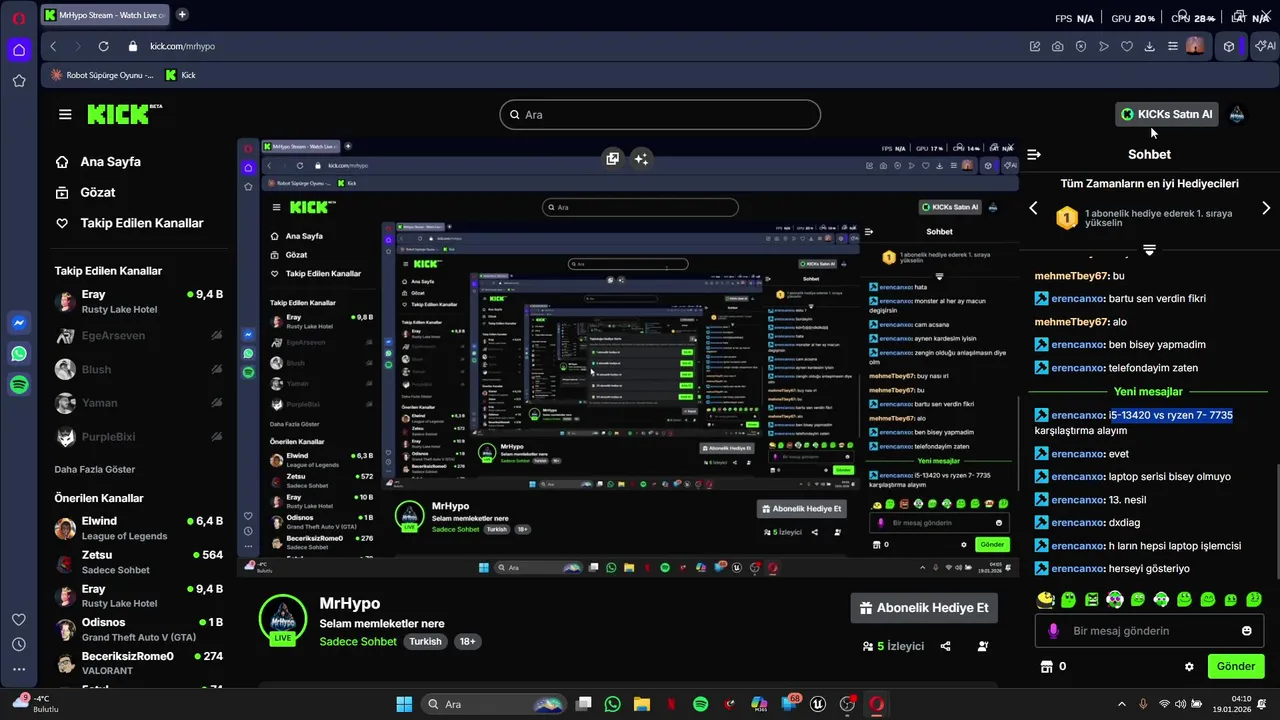Collapse the chat panel with arrow icon
Viewport: 1280px width, 720px height.
tap(1034, 154)
